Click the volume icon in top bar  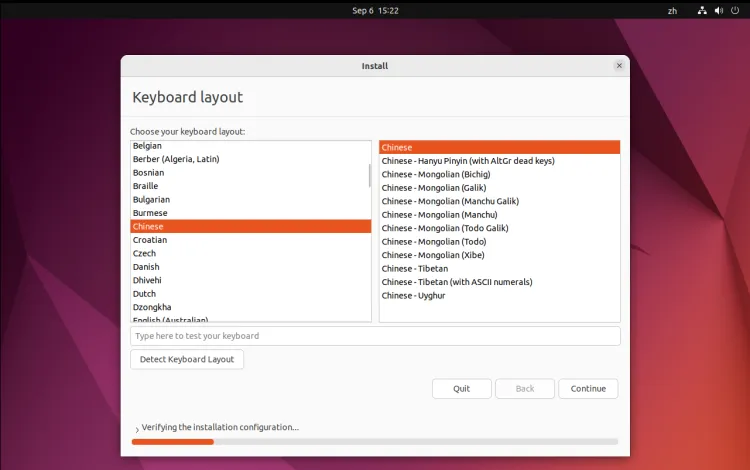tap(718, 10)
